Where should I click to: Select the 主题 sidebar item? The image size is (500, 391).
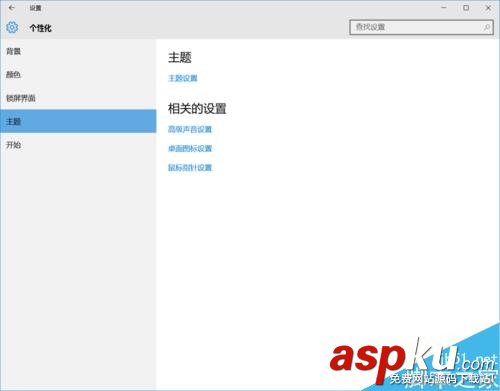pos(78,121)
